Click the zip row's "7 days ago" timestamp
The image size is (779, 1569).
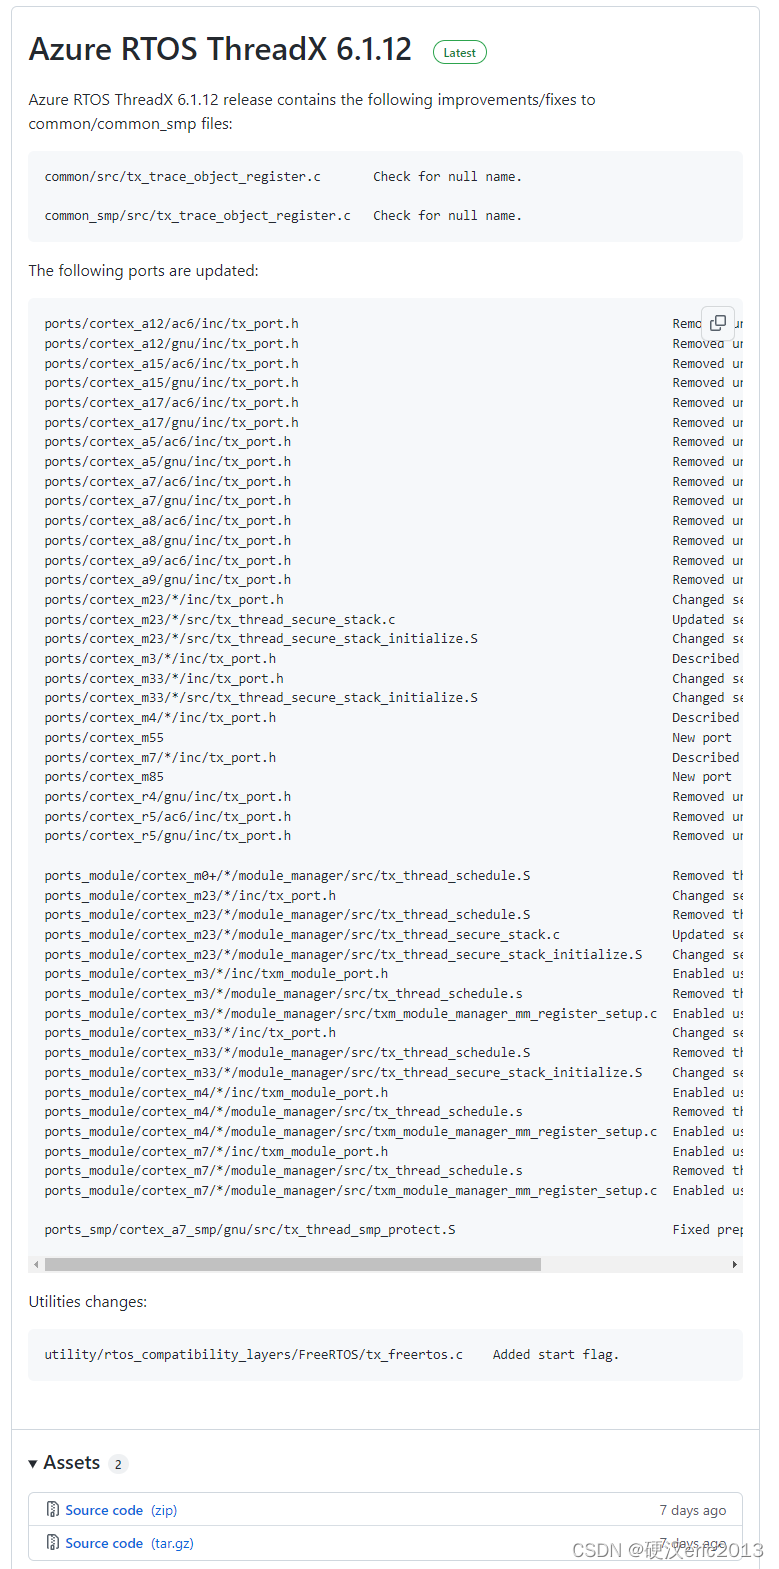coord(692,1510)
